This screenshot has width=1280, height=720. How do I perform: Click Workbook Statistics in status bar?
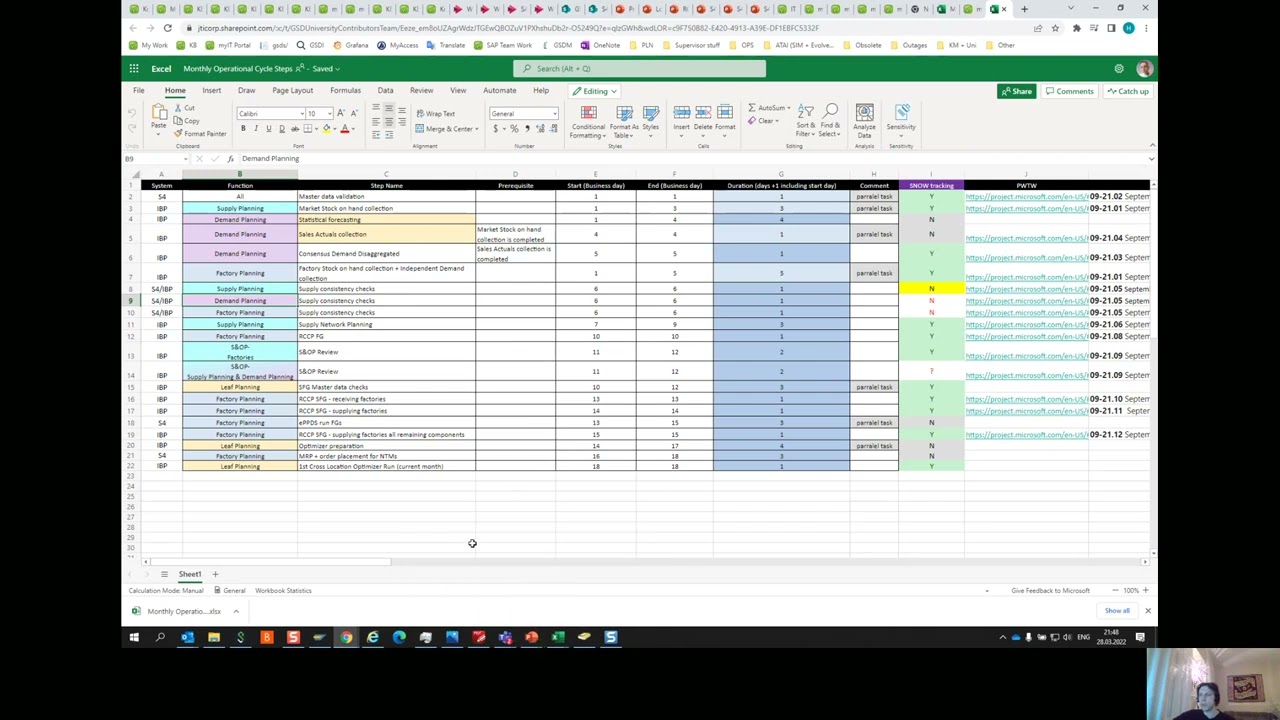pyautogui.click(x=283, y=590)
